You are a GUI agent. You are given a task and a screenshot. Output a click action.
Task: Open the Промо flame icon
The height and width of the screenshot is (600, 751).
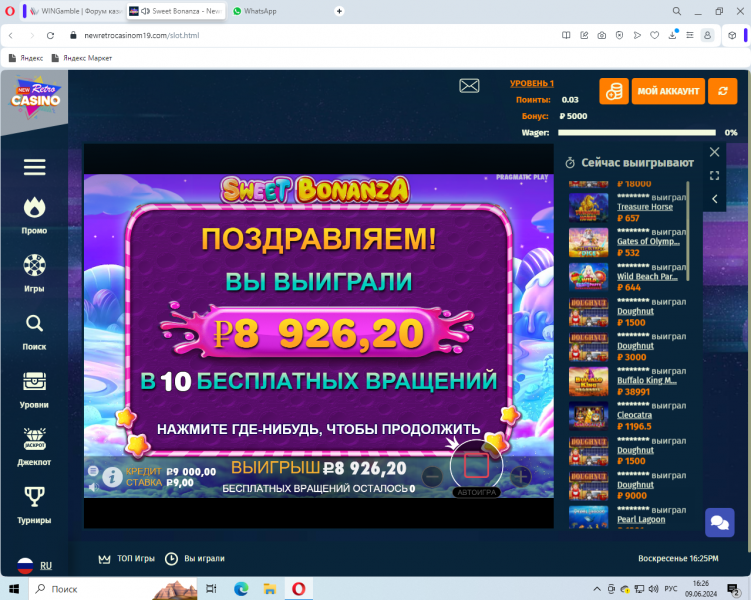[x=34, y=207]
